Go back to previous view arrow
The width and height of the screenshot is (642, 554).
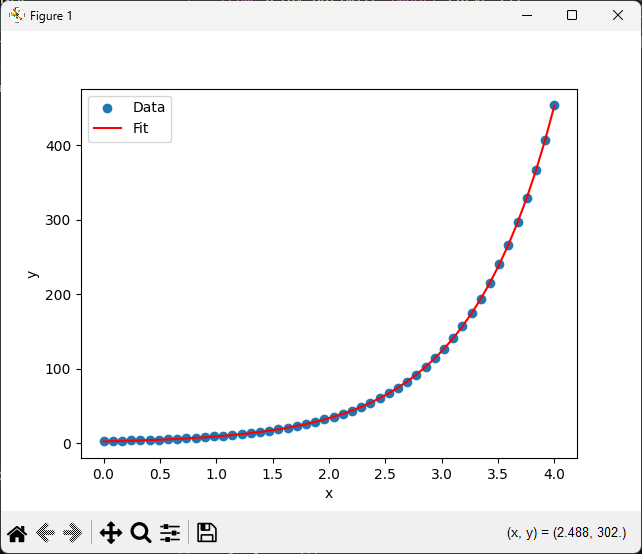45,533
